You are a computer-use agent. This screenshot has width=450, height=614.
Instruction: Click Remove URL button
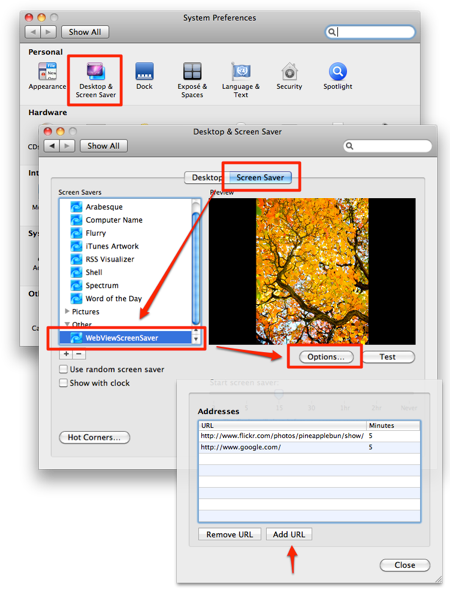click(230, 534)
